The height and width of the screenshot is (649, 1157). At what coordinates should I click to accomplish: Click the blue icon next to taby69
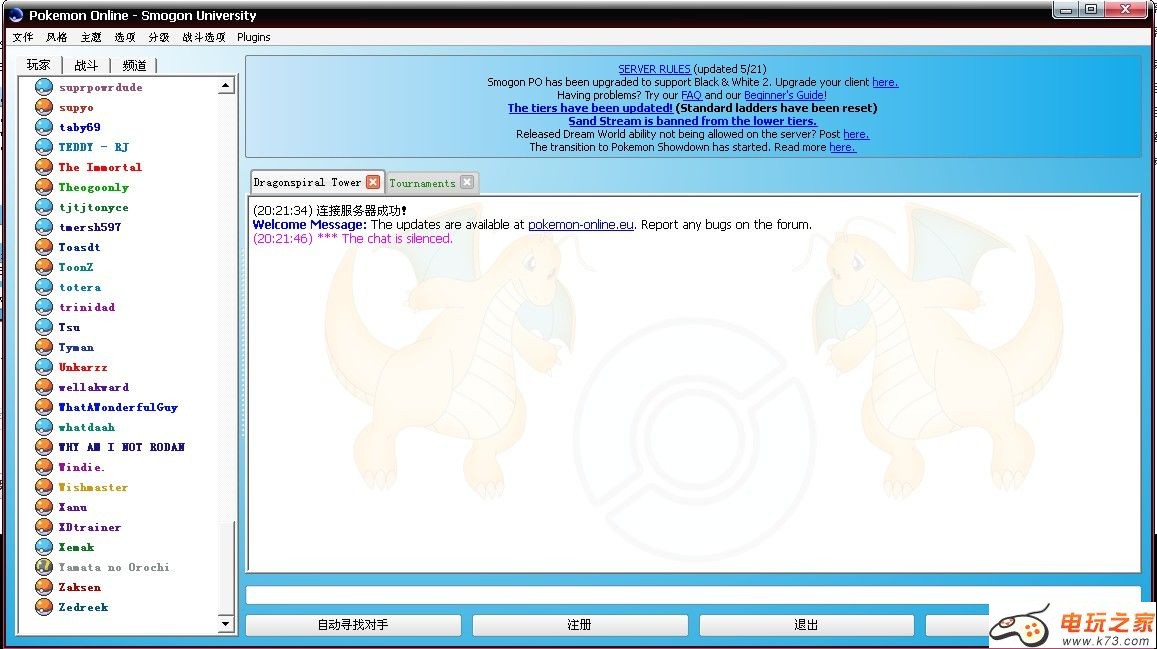43,127
